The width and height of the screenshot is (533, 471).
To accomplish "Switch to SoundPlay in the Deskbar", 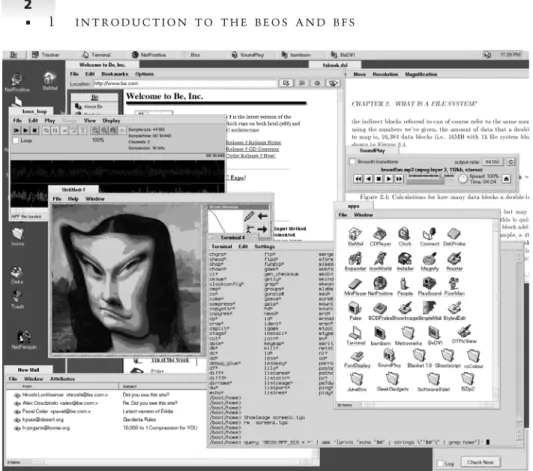I will click(x=247, y=55).
